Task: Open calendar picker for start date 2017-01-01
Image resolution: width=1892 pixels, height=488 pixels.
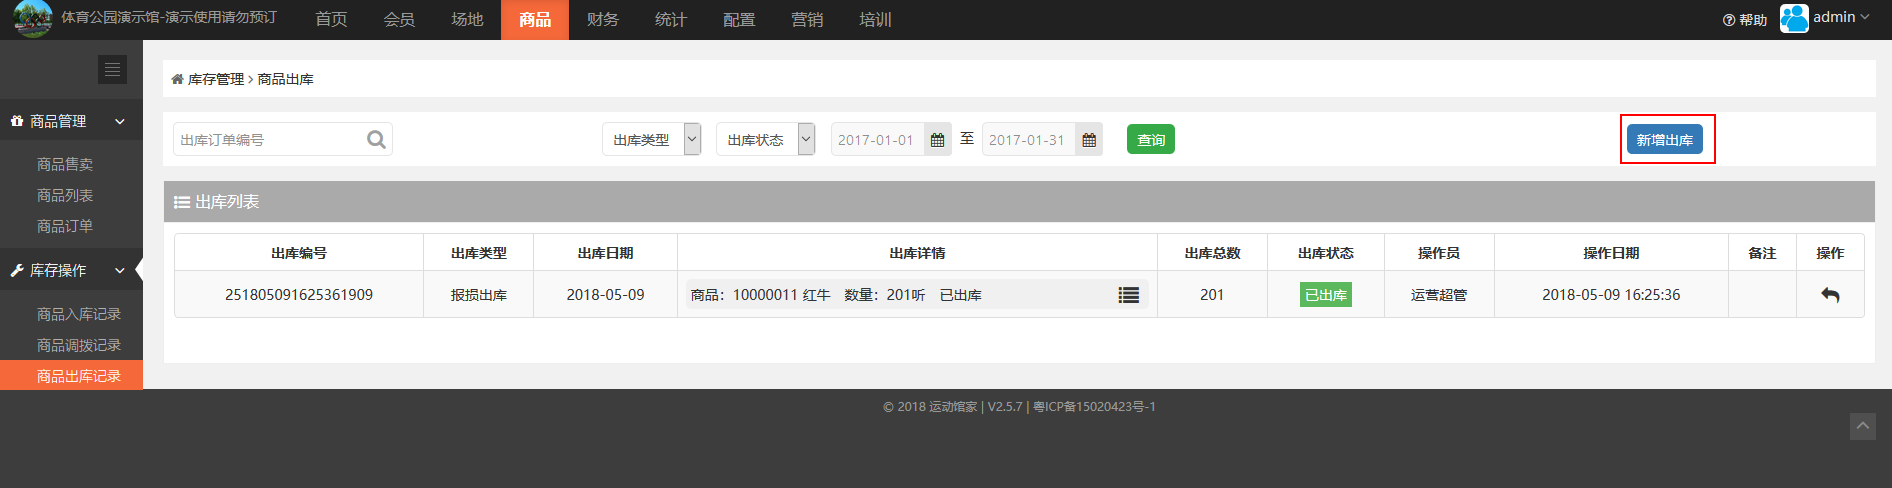Action: (x=937, y=140)
